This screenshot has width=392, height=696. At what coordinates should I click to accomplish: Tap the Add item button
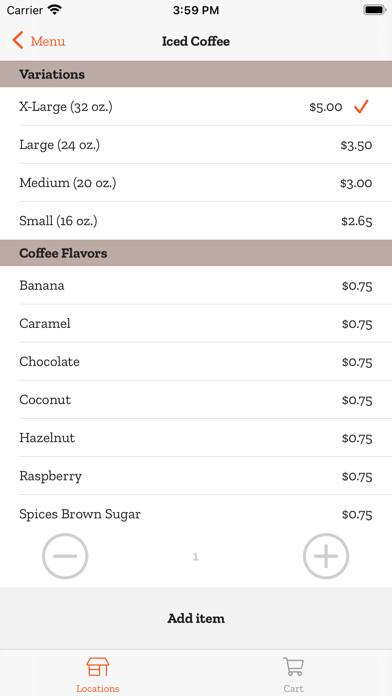click(196, 618)
